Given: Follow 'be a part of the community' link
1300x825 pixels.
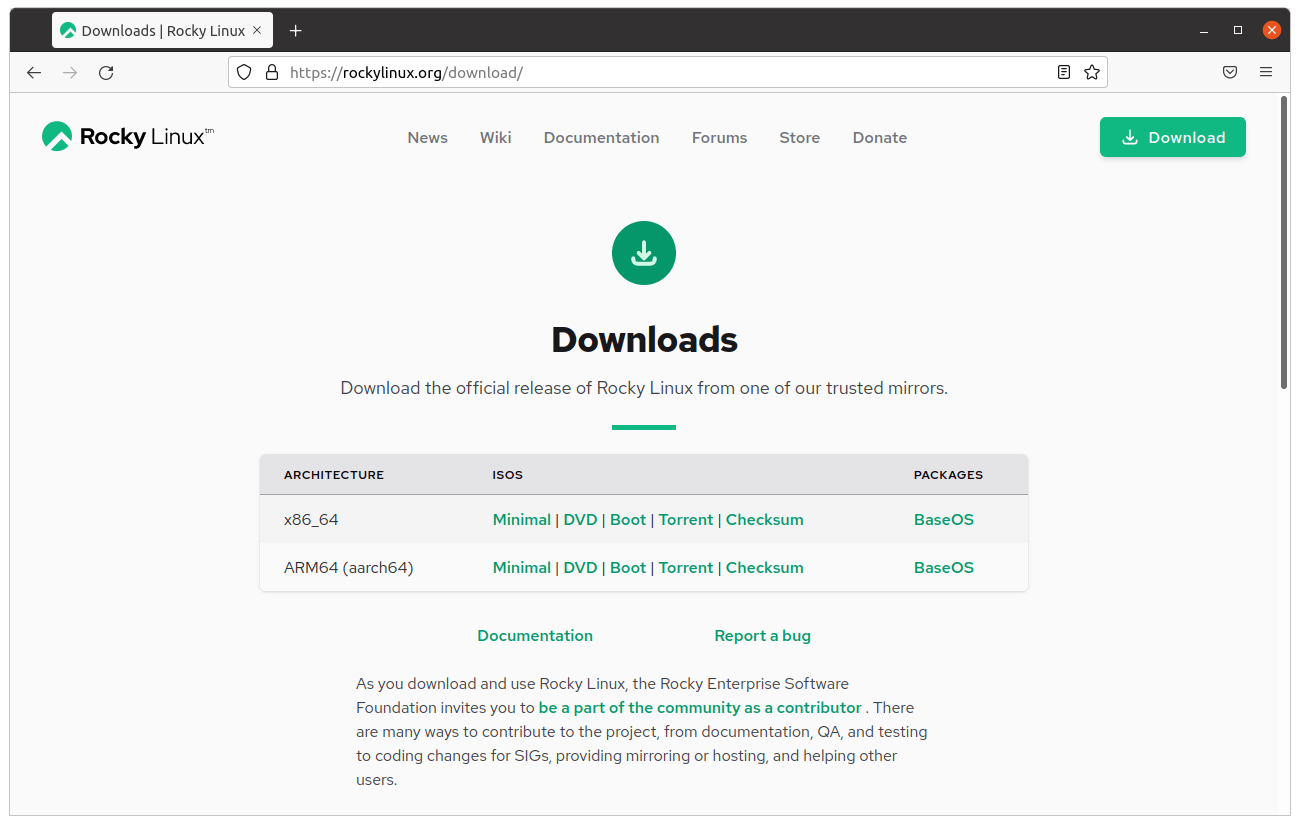Looking at the screenshot, I should pos(700,708).
